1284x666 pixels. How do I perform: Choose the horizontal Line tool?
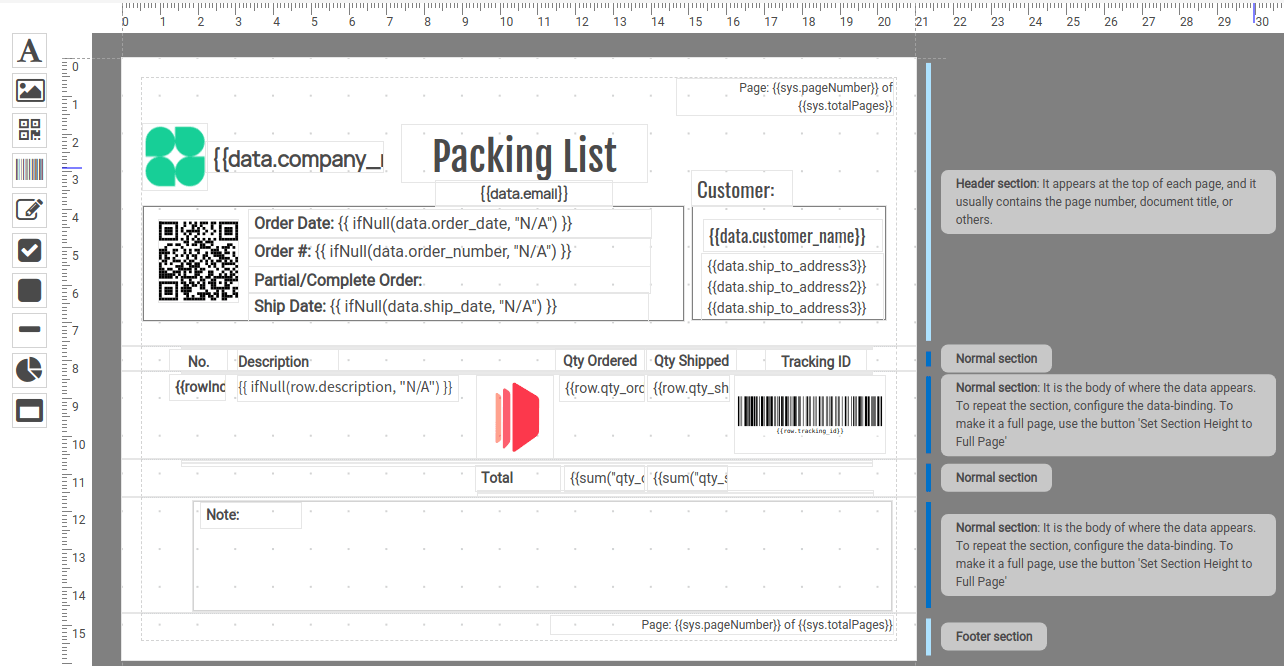tap(30, 329)
